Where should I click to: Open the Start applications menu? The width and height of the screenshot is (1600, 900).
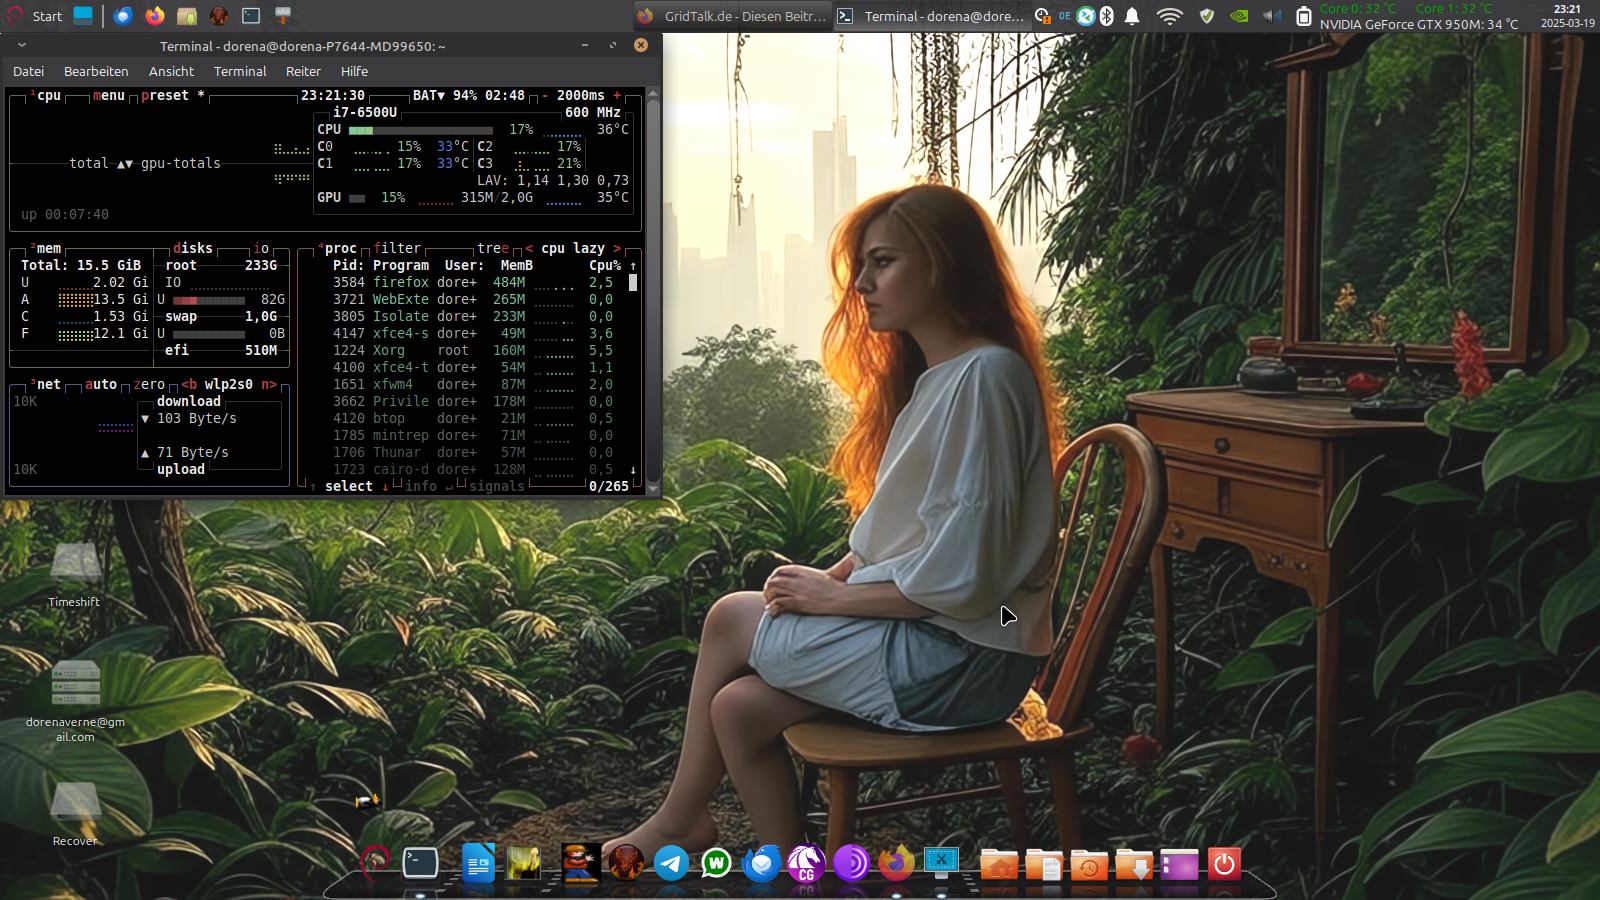pyautogui.click(x=36, y=16)
